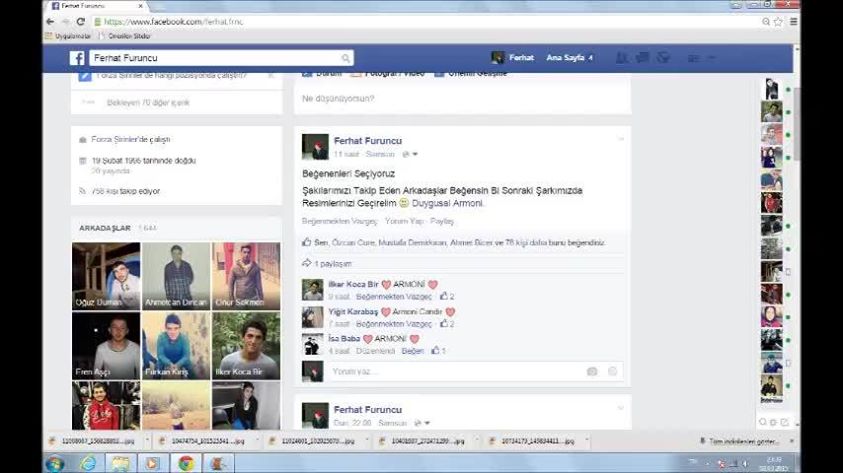The width and height of the screenshot is (843, 473).
Task: Open Windows Media Player from taskbar
Action: click(152, 463)
